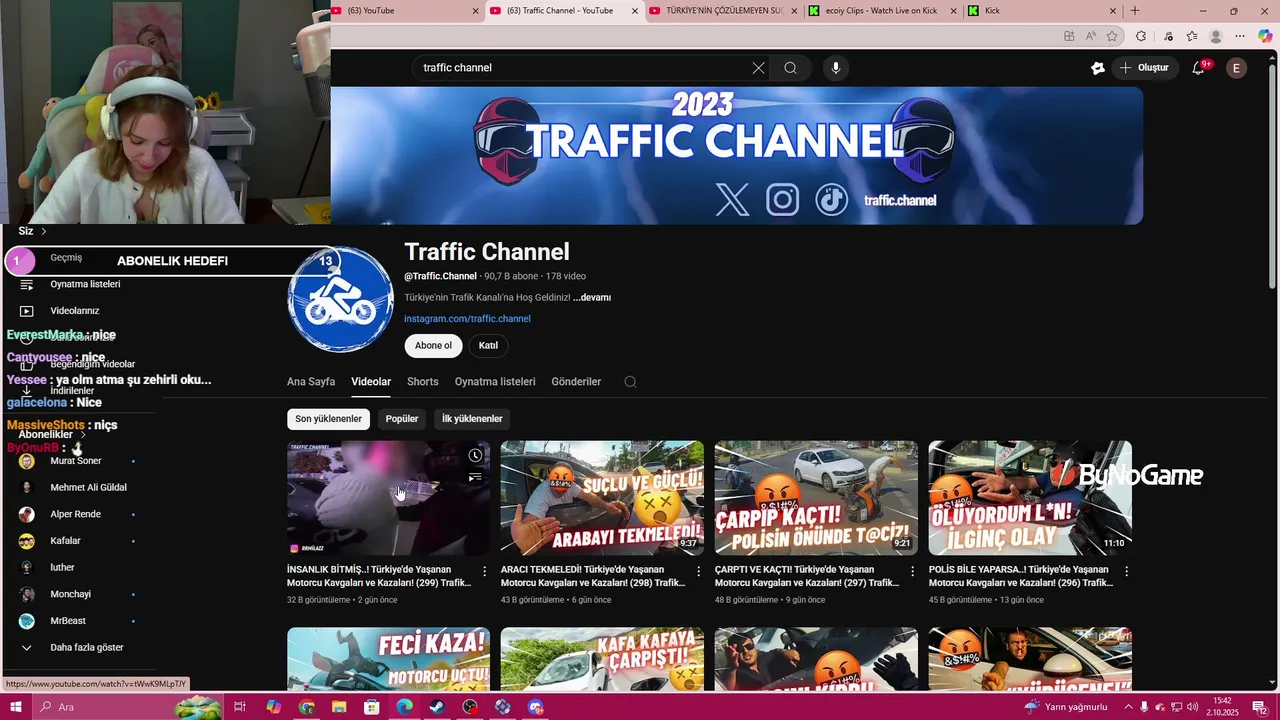Select the Videolar tab
The width and height of the screenshot is (1280, 720).
pos(371,382)
